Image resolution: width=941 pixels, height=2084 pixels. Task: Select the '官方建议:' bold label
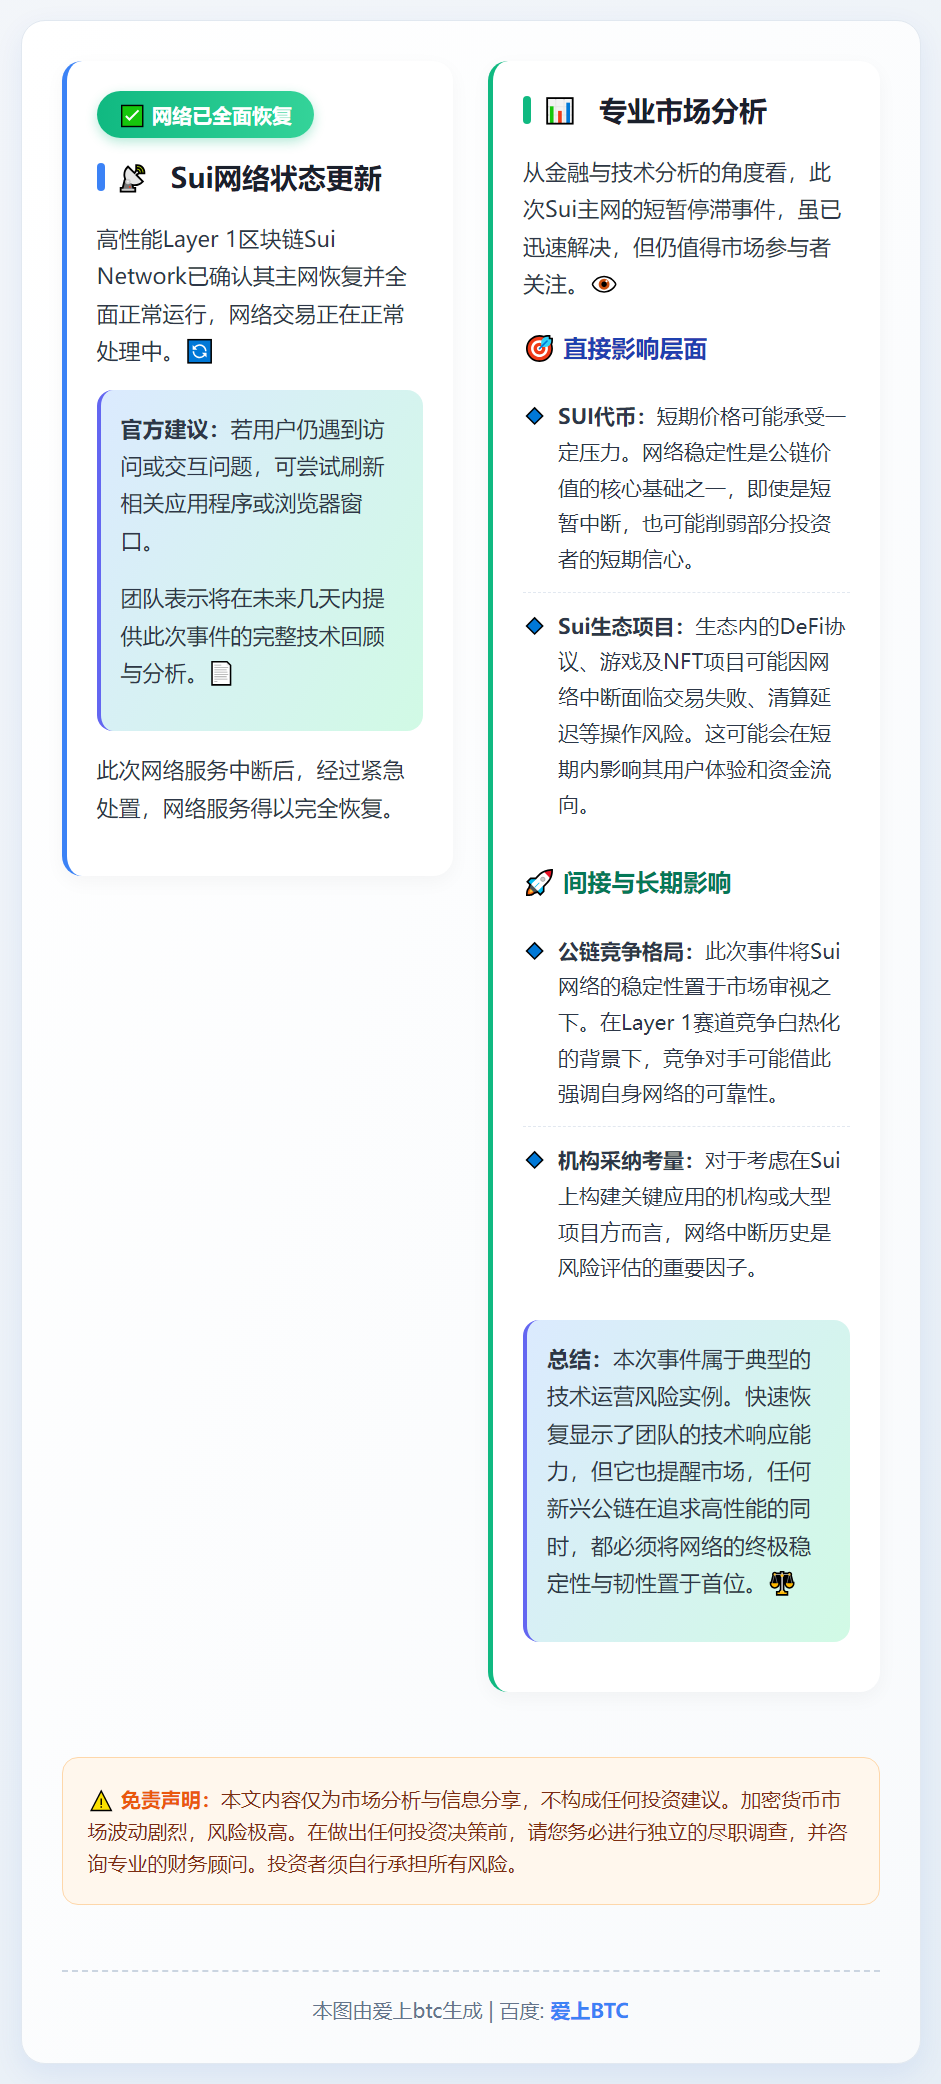click(x=169, y=430)
